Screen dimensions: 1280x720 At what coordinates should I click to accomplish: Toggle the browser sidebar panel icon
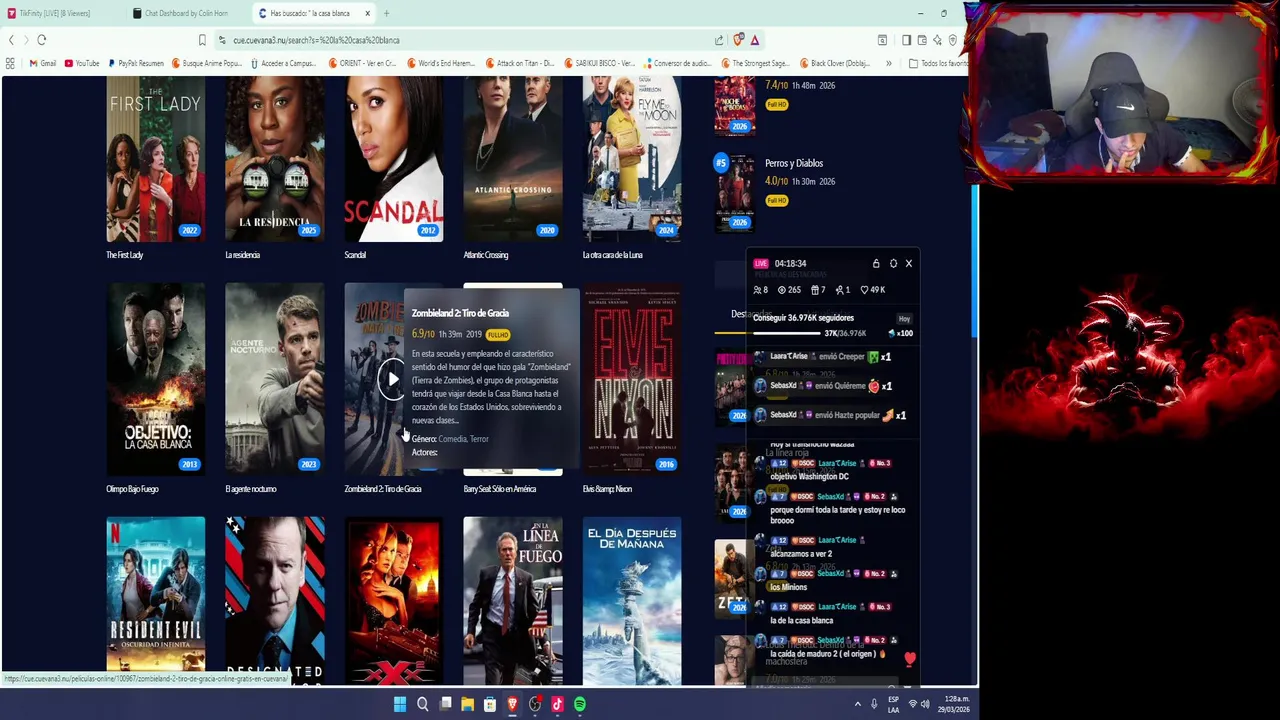tap(906, 40)
